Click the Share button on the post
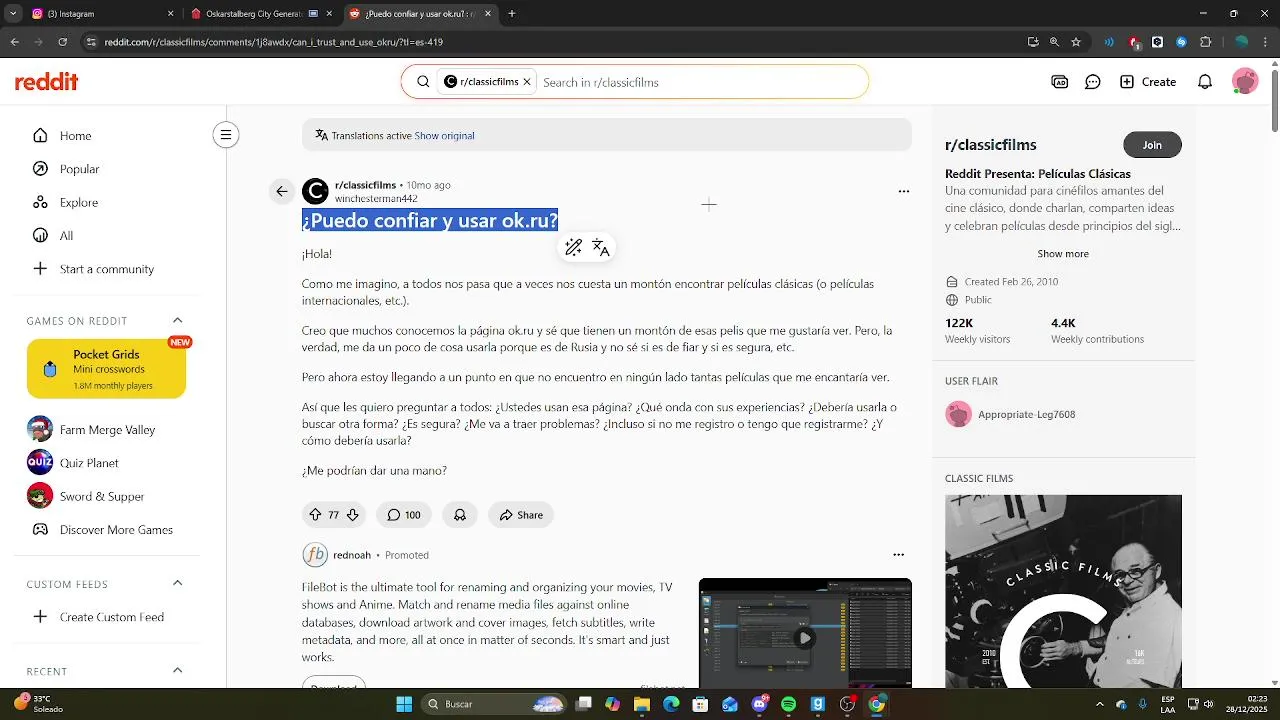The width and height of the screenshot is (1280, 720). point(521,515)
